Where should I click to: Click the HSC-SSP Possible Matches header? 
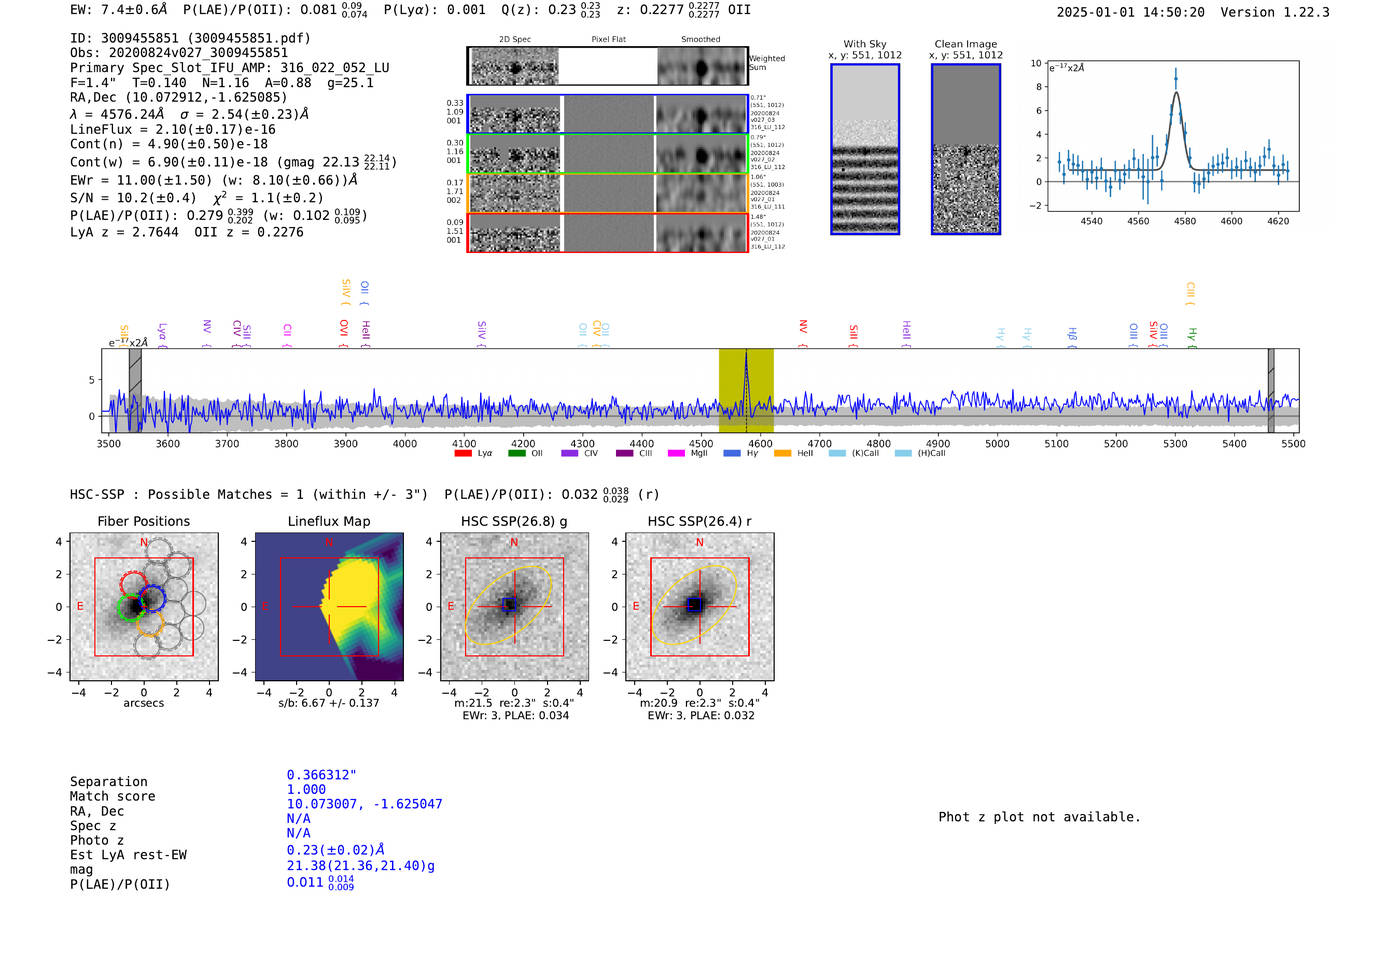[249, 494]
